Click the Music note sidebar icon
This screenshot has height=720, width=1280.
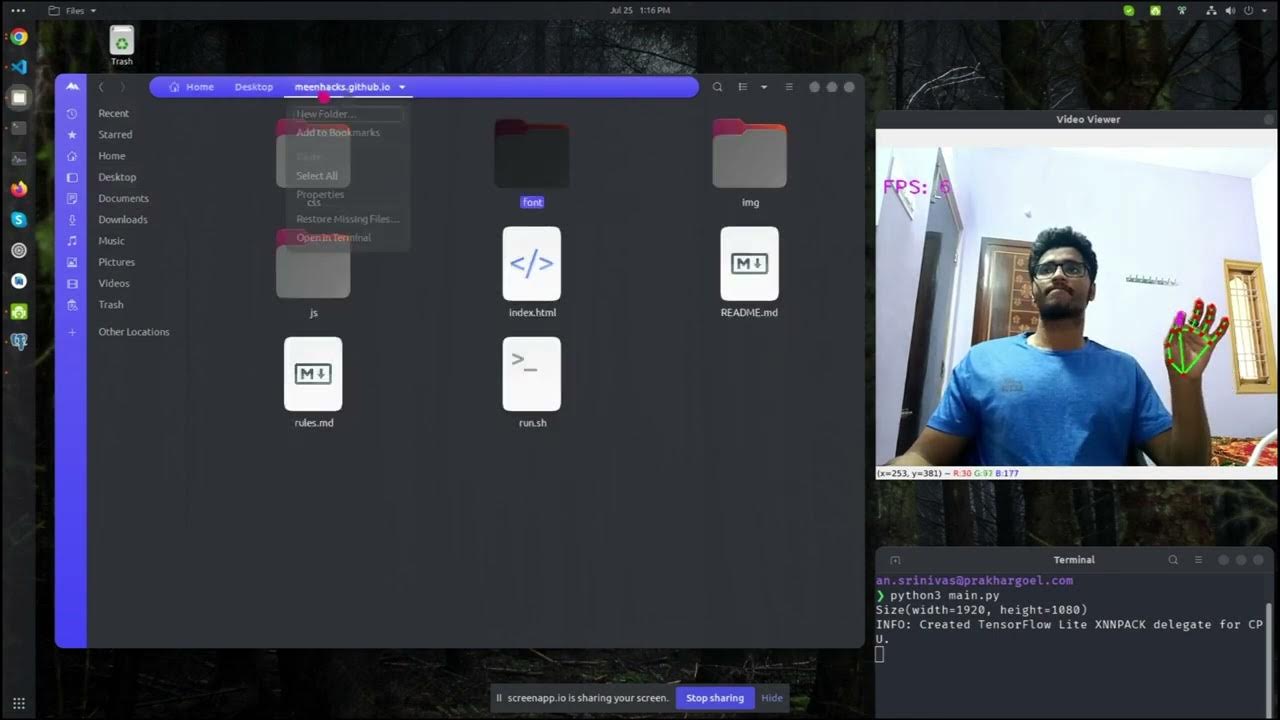point(72,241)
